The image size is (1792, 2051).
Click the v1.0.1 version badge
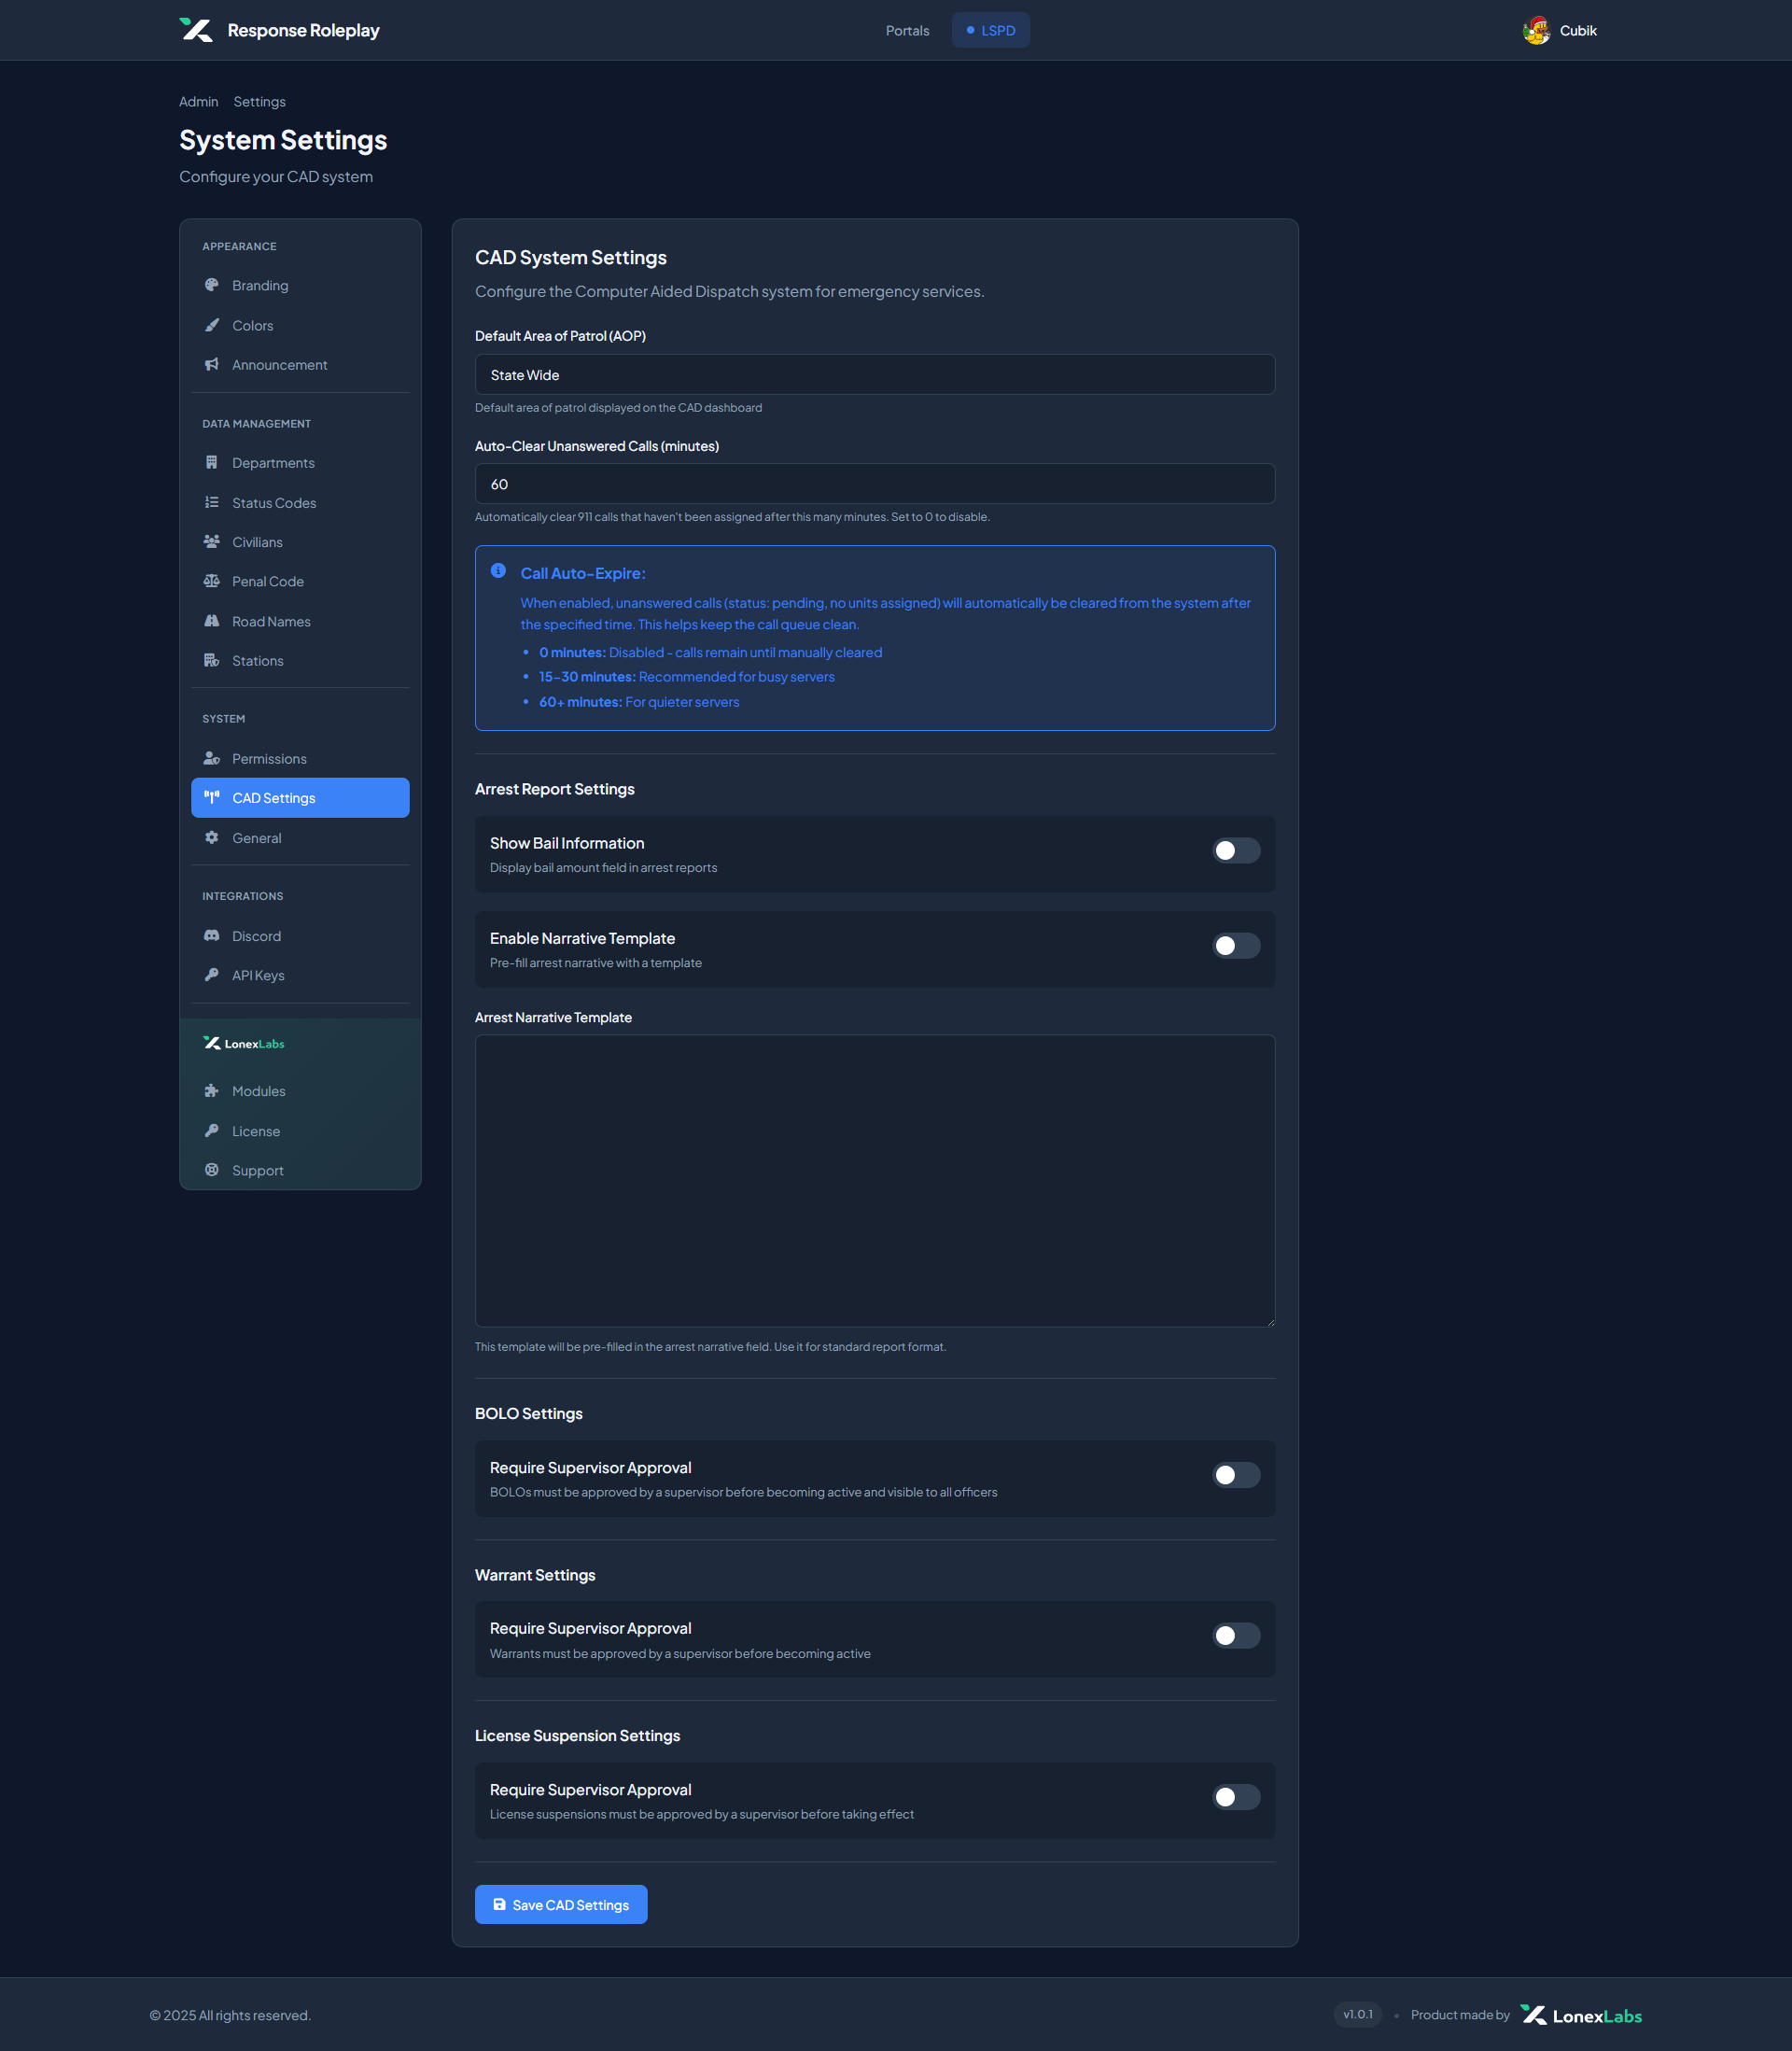(x=1357, y=2014)
